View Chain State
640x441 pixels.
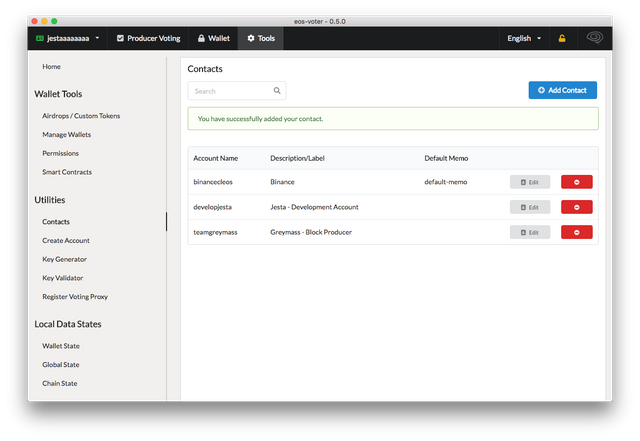60,383
